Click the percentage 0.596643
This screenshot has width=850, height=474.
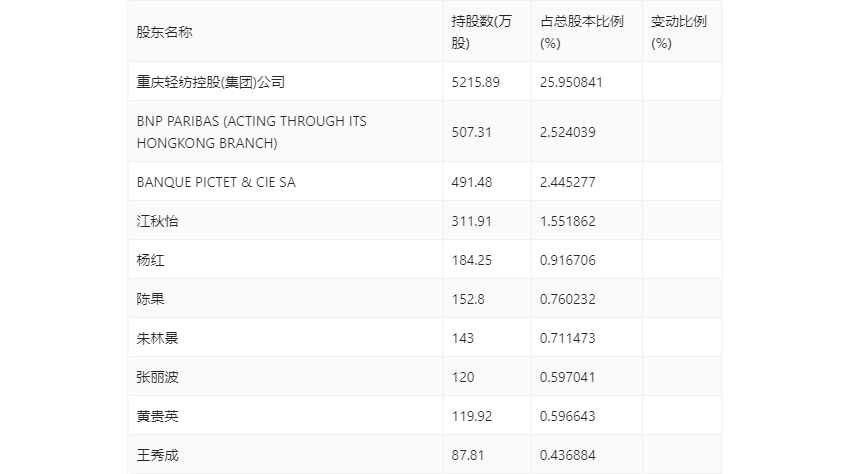click(x=568, y=417)
